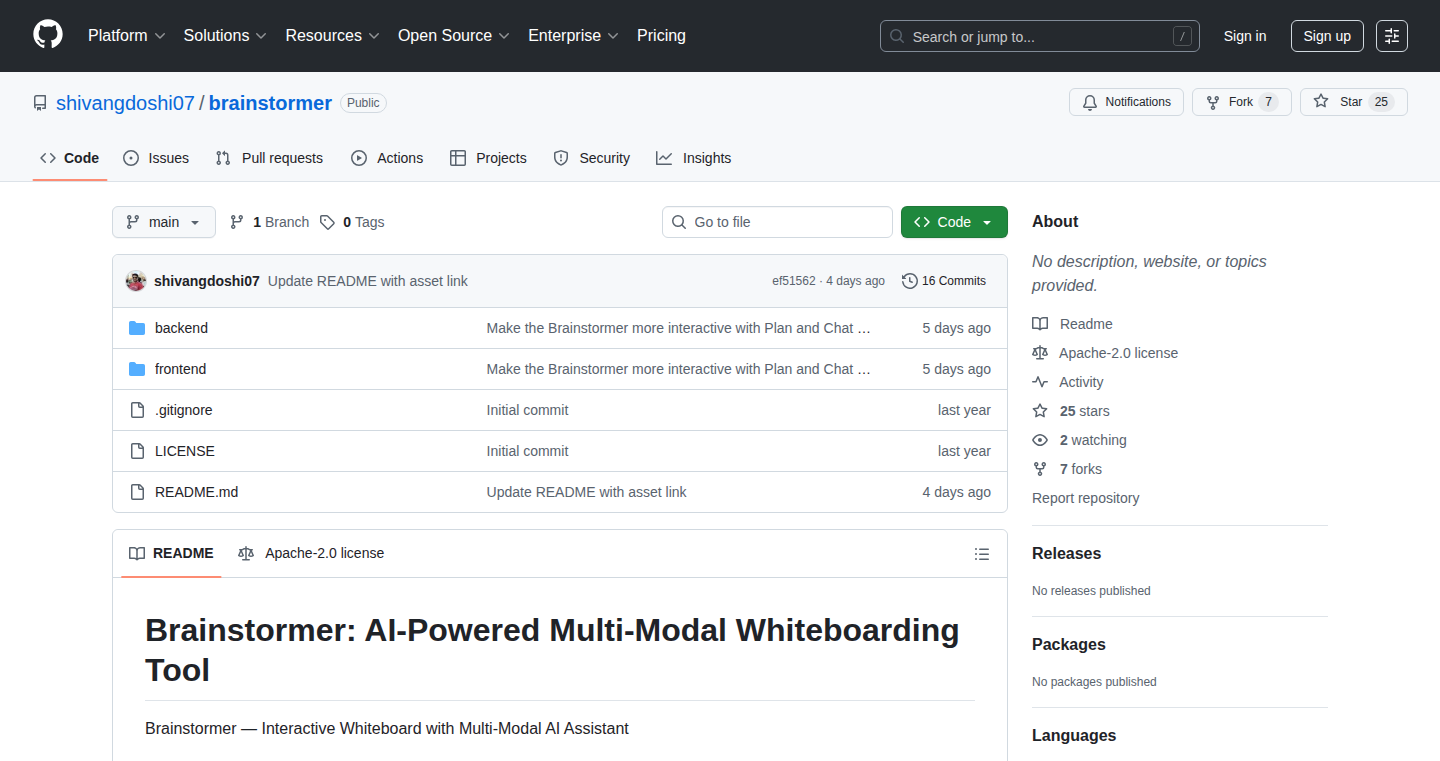Expand the Resources menu
This screenshot has width=1440, height=761.
point(332,36)
